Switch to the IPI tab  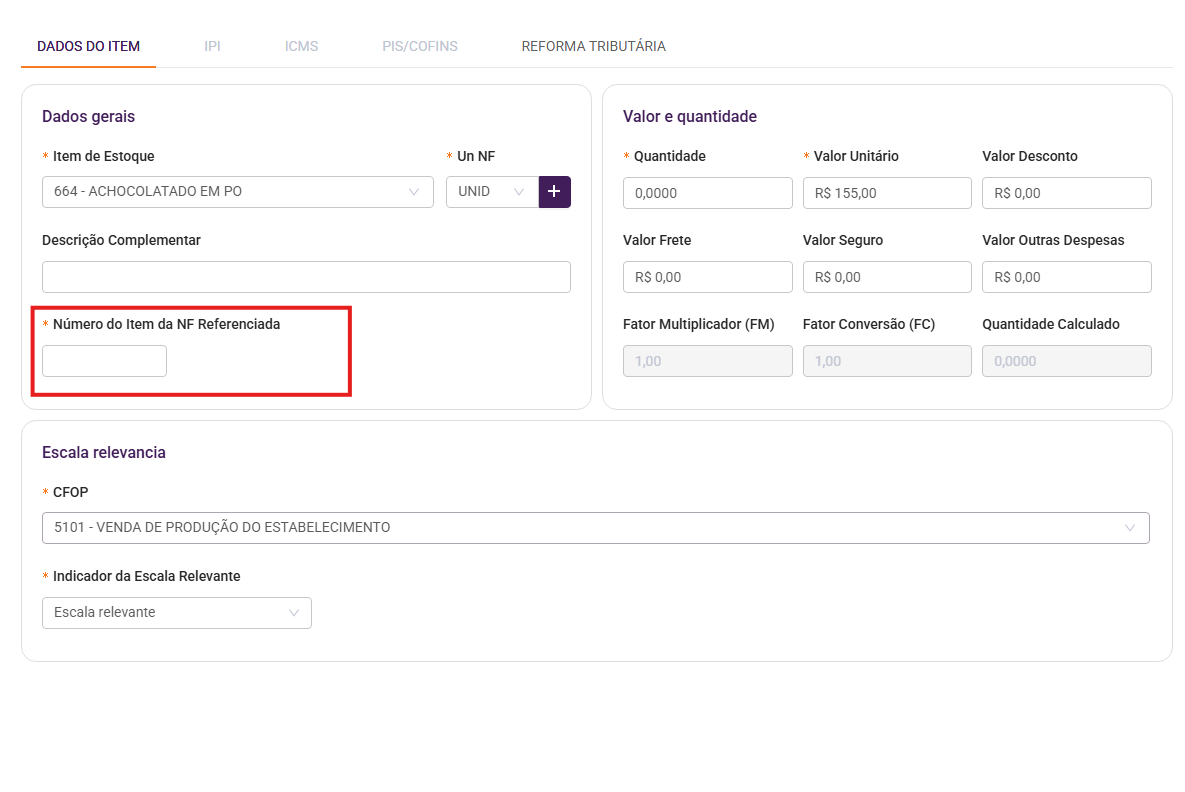click(x=212, y=46)
